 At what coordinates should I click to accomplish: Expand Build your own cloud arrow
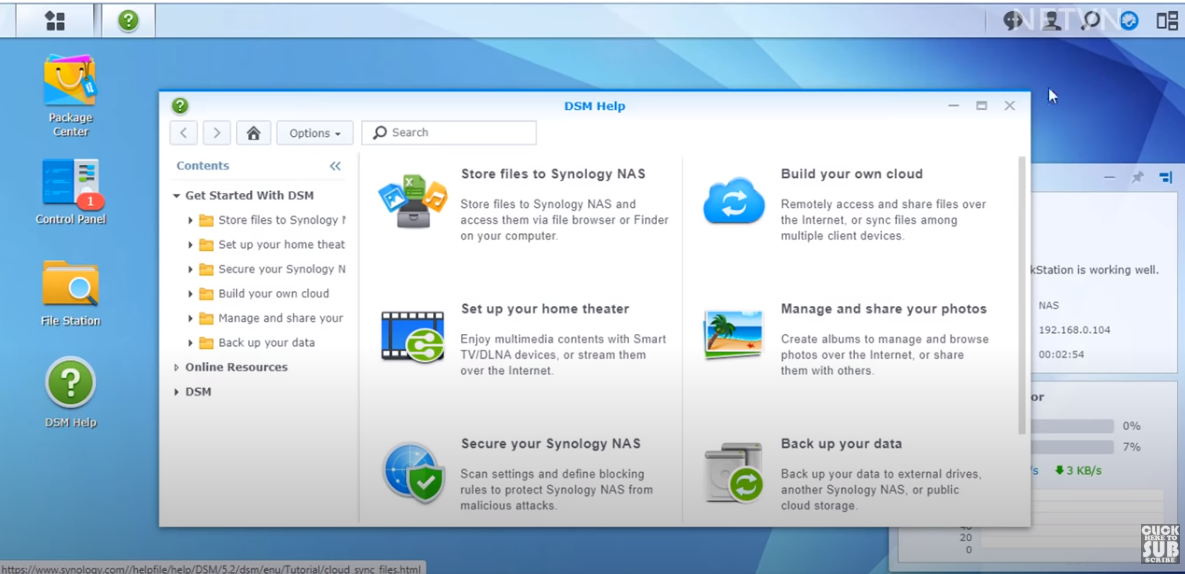click(190, 294)
